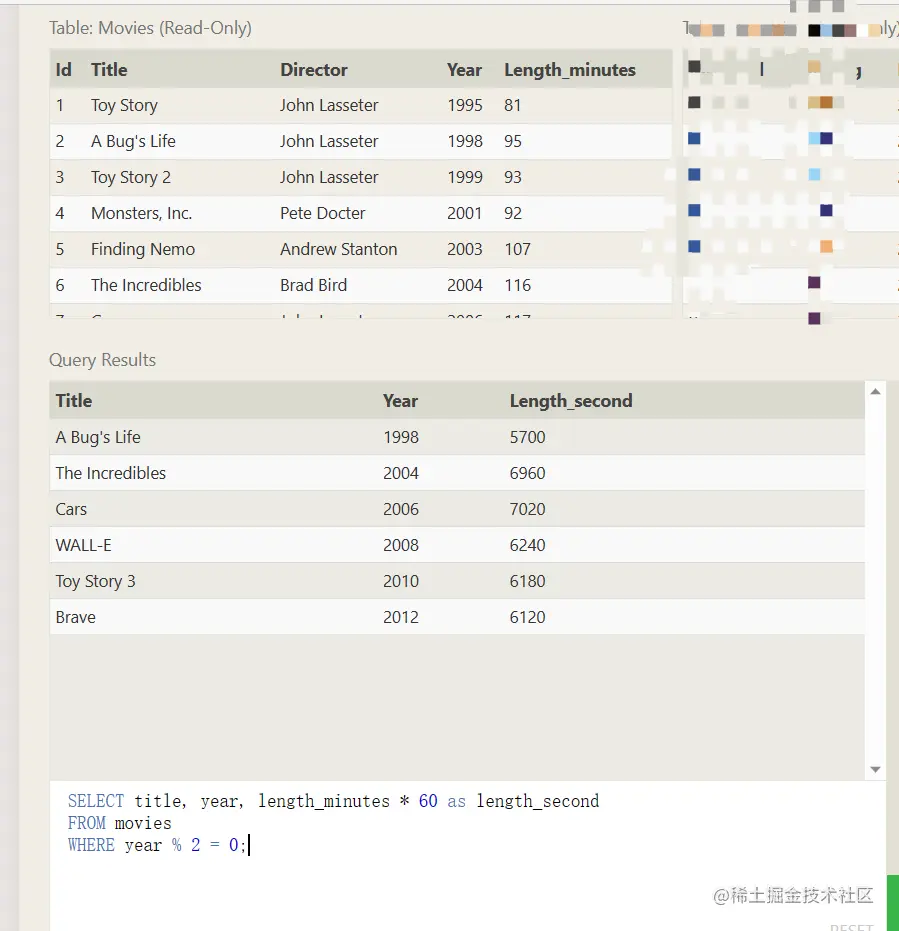Click the 'Brave' result row title

[x=75, y=618]
